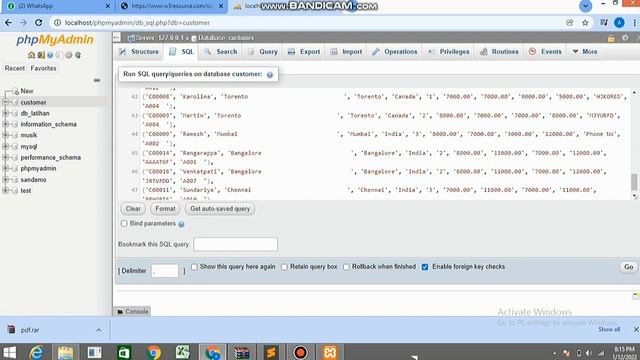Open Windows Start button
Viewport: 640px width, 360px height.
click(x=9, y=352)
